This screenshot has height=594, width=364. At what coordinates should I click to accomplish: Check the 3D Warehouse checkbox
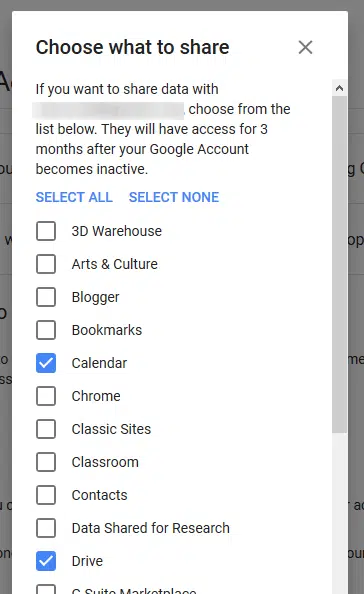click(x=46, y=231)
